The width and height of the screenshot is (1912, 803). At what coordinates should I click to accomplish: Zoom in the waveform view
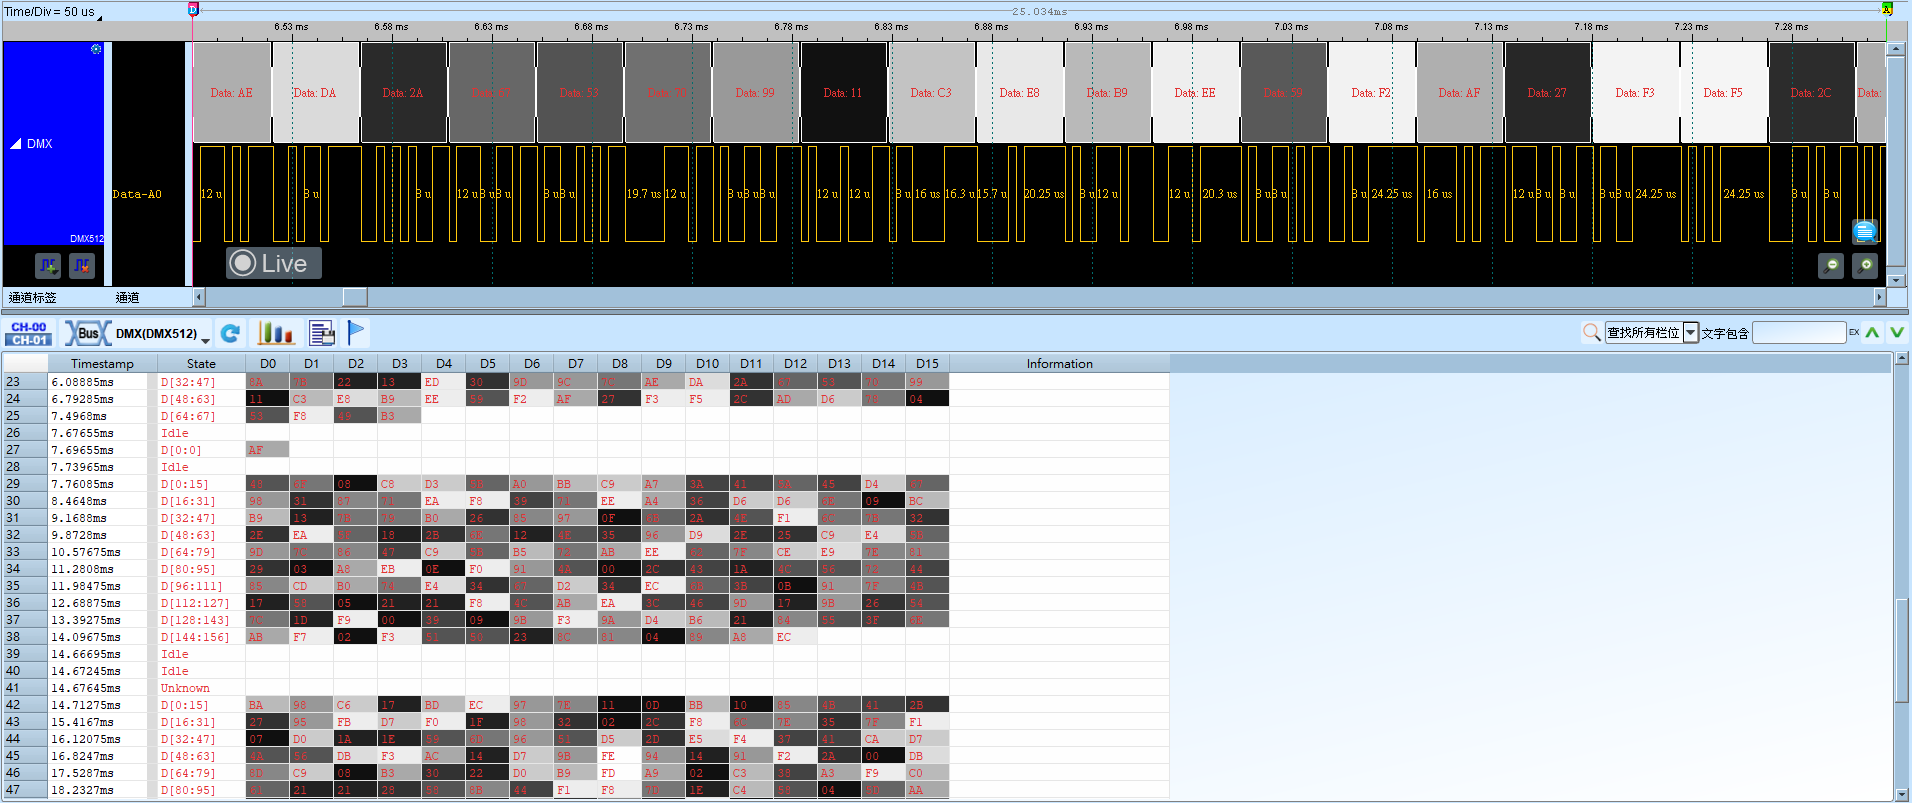click(x=1865, y=266)
